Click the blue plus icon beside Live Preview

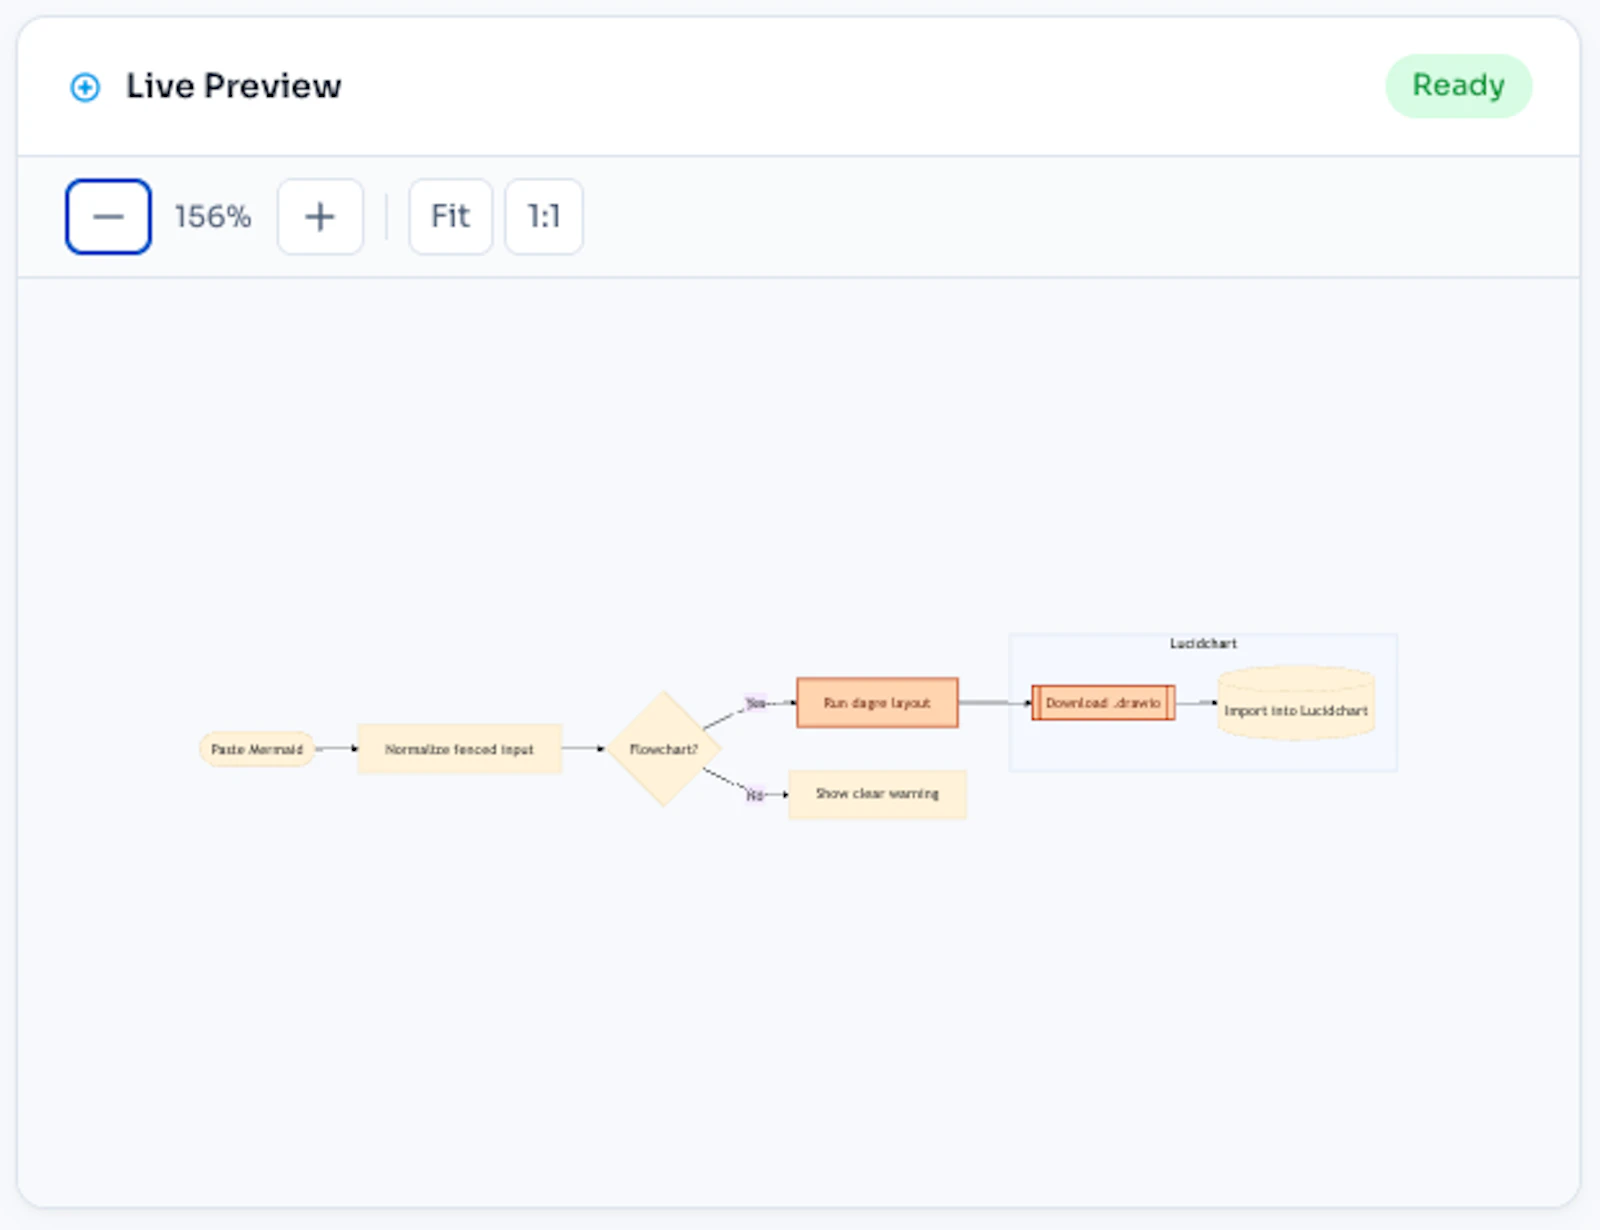85,87
